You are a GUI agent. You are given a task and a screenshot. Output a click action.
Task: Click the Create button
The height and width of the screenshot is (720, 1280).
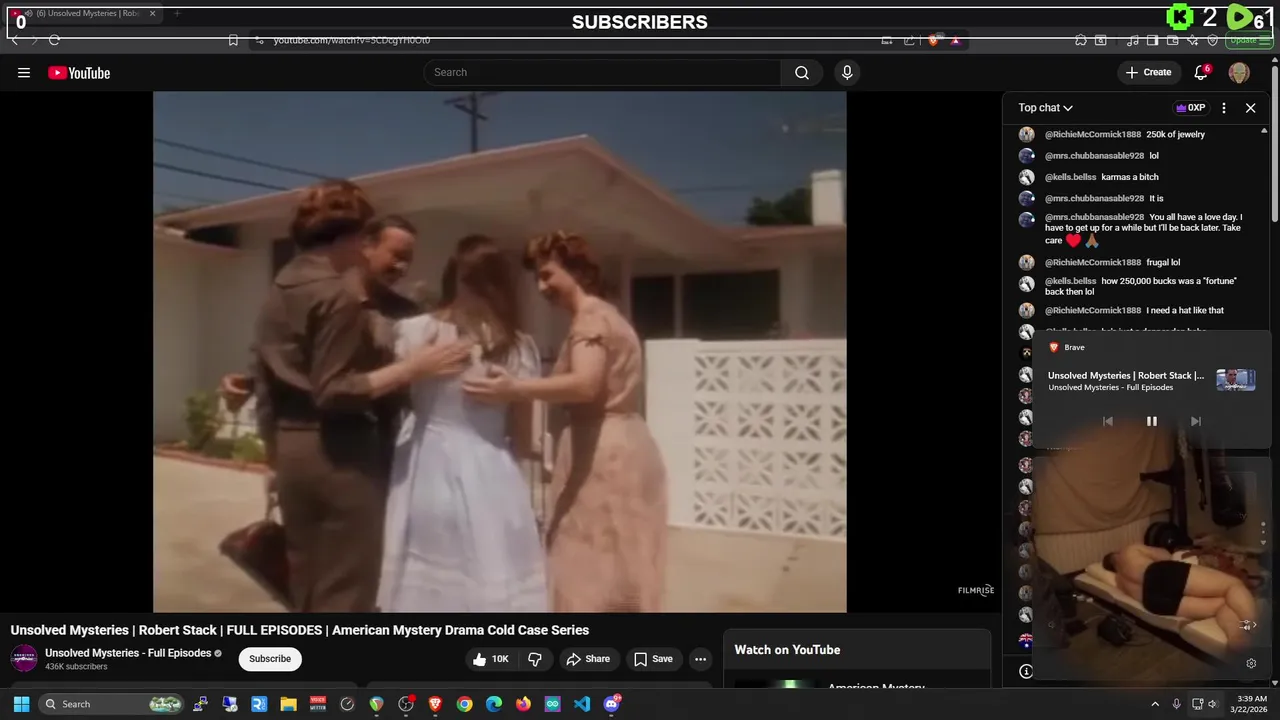(1148, 72)
